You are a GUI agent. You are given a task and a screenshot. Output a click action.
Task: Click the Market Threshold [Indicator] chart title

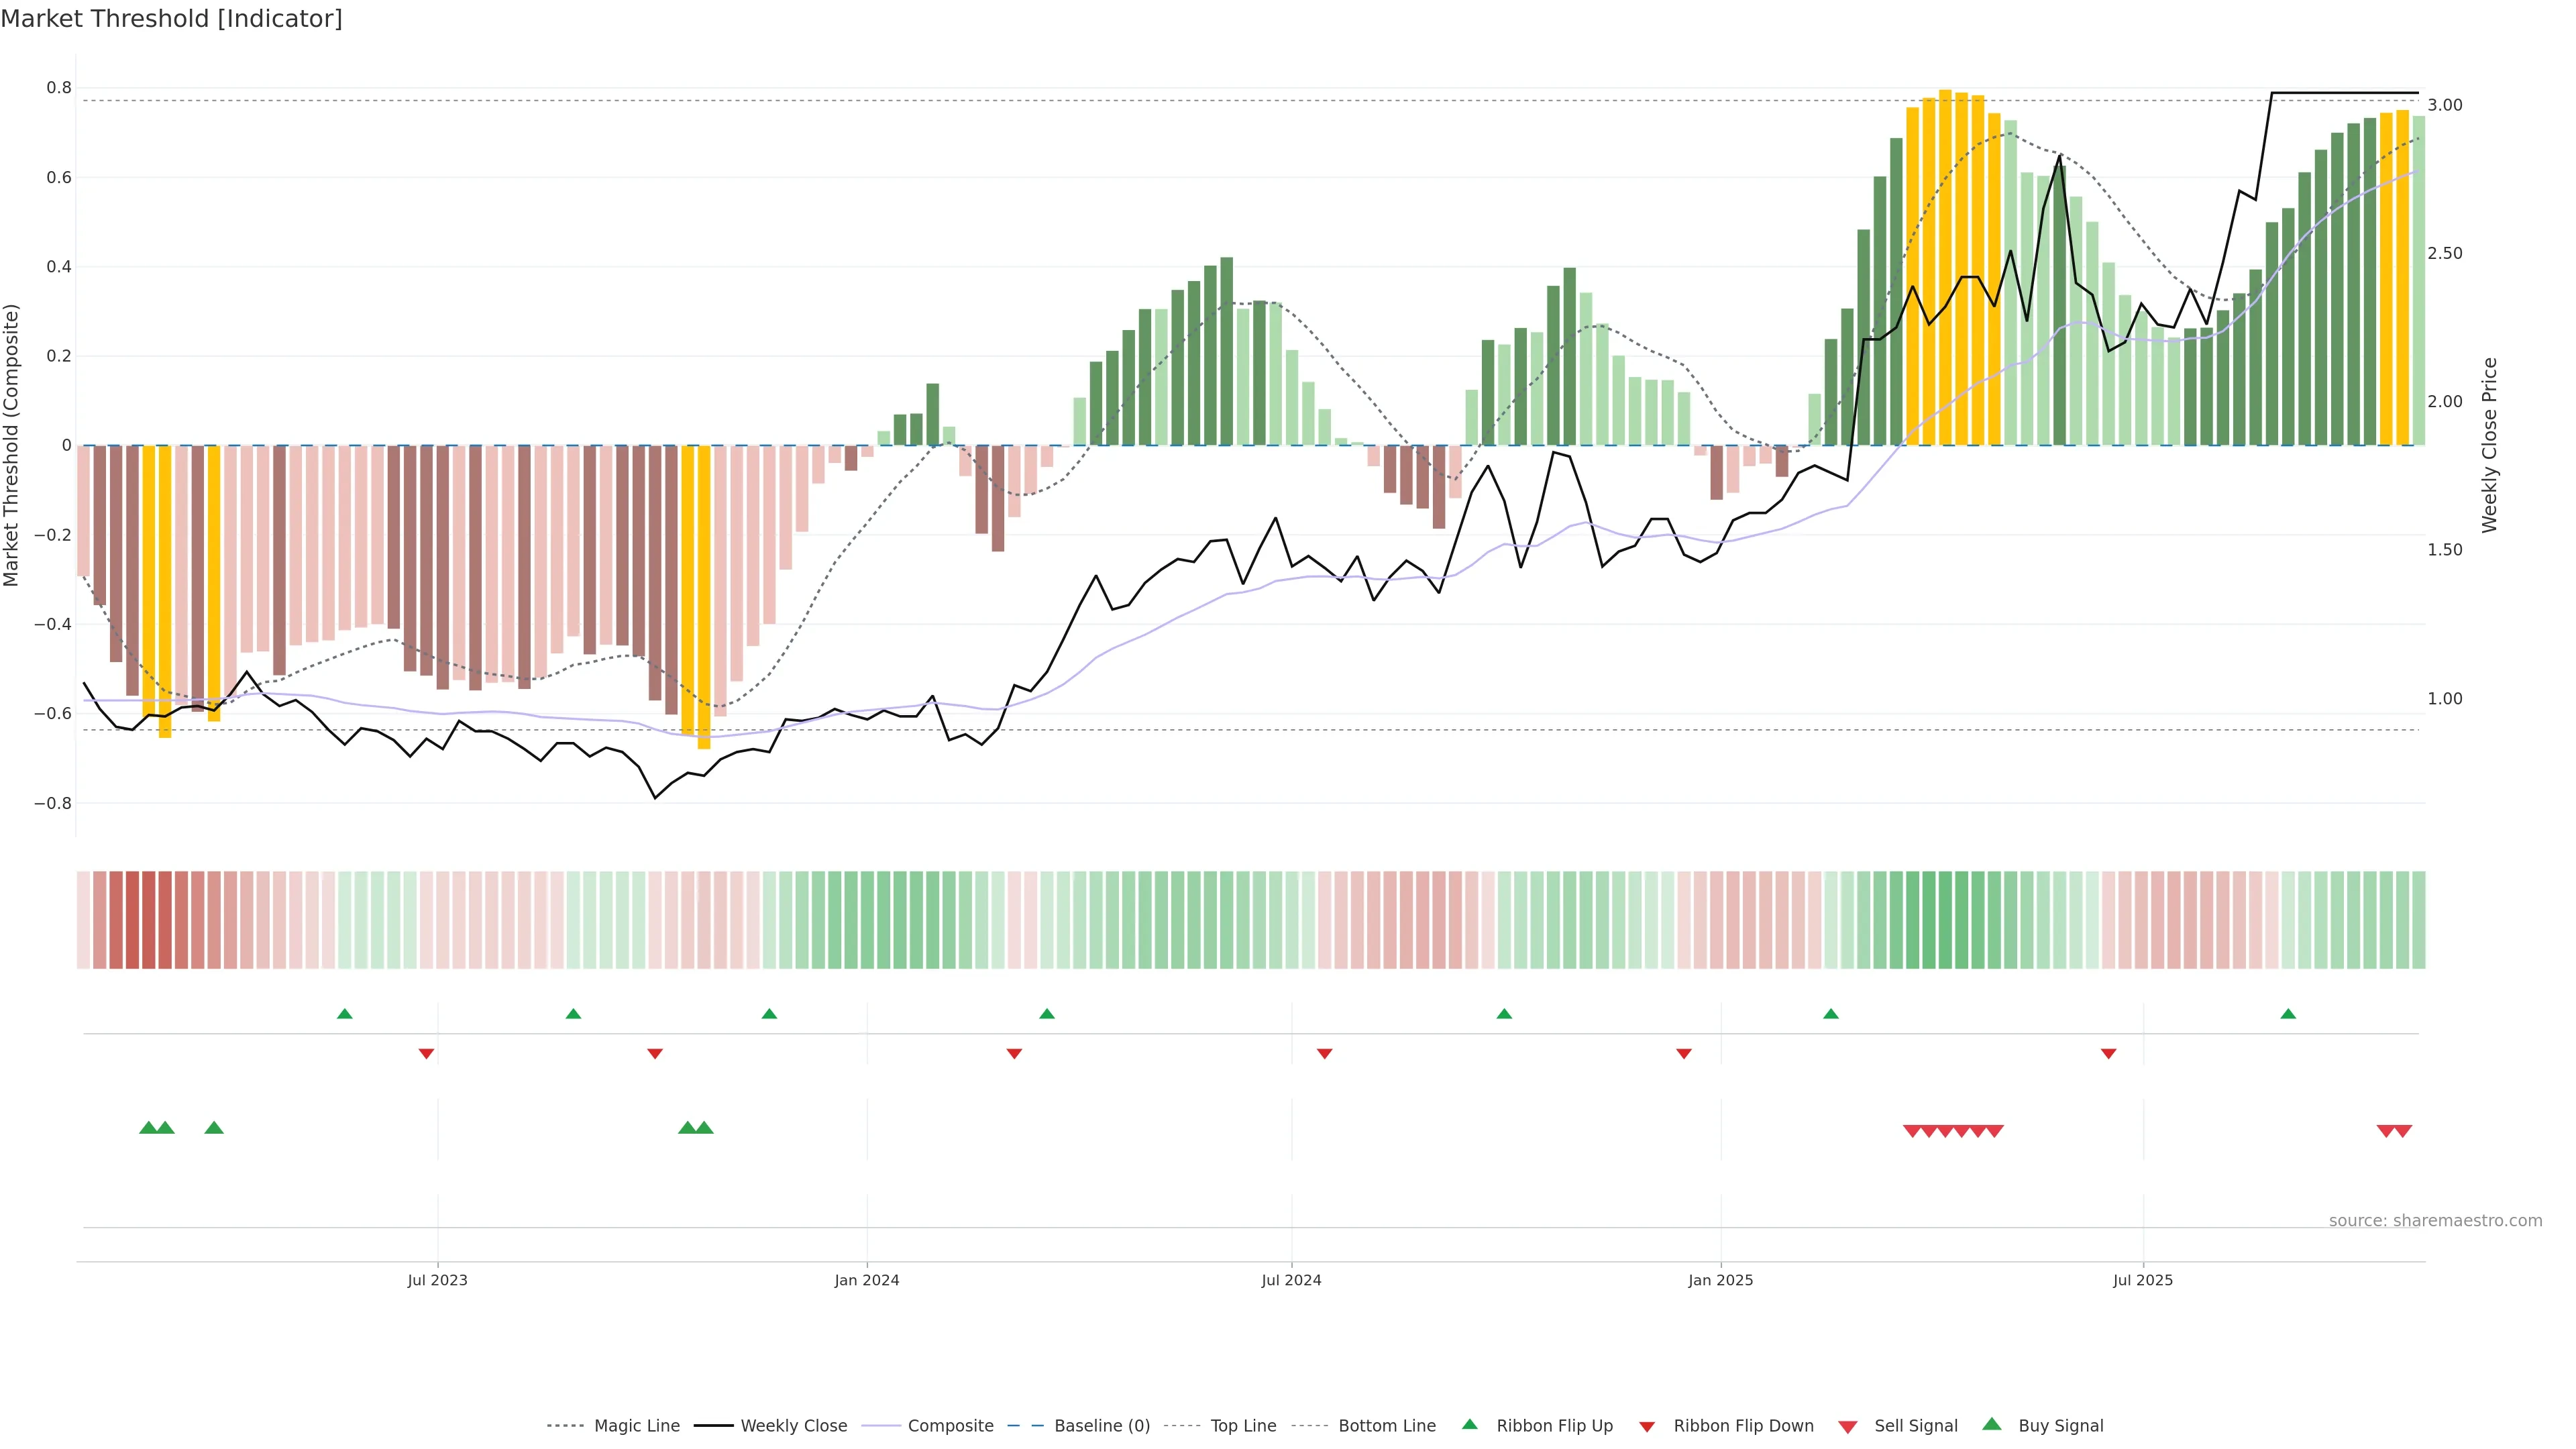pyautogui.click(x=171, y=19)
